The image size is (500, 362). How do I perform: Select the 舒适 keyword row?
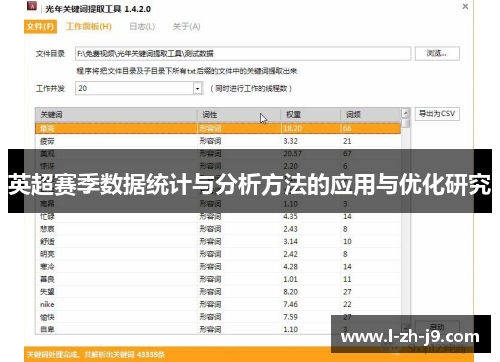(x=218, y=241)
